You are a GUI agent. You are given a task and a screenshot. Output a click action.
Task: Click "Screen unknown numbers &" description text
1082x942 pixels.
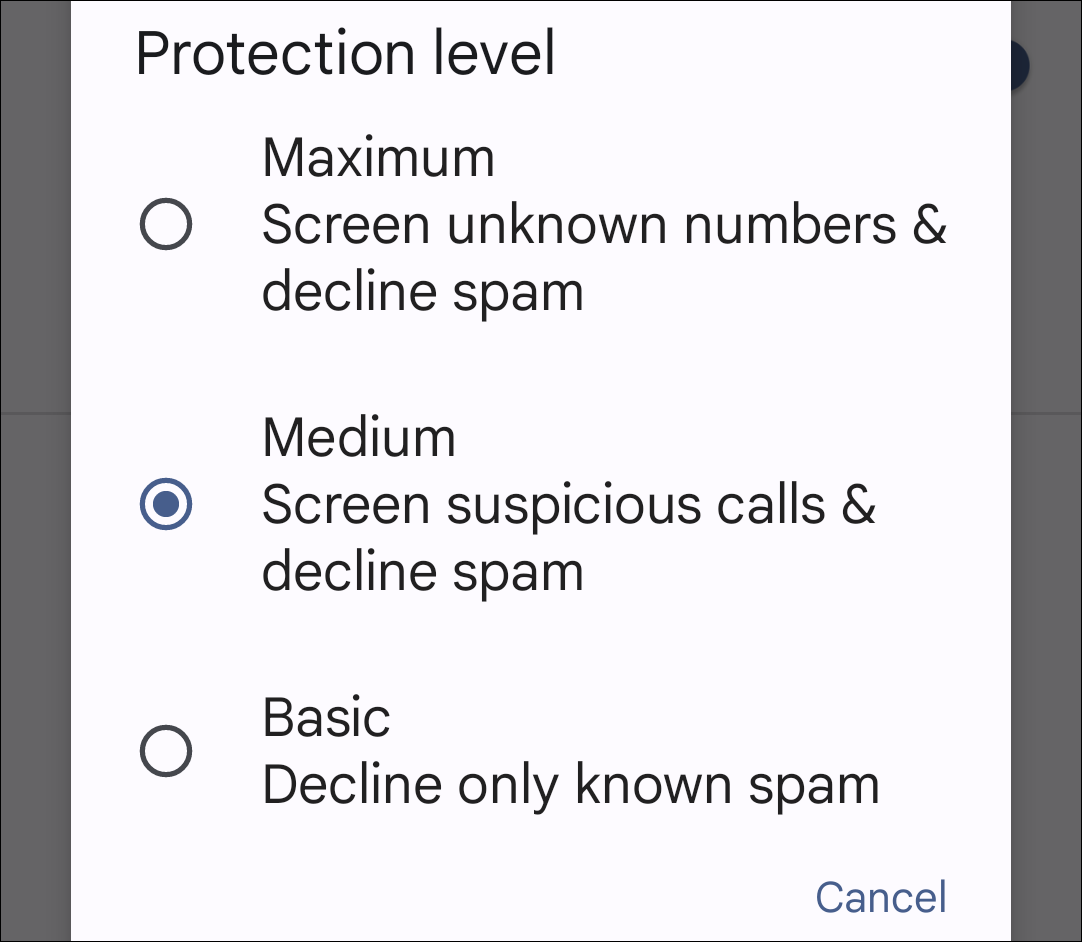point(603,226)
